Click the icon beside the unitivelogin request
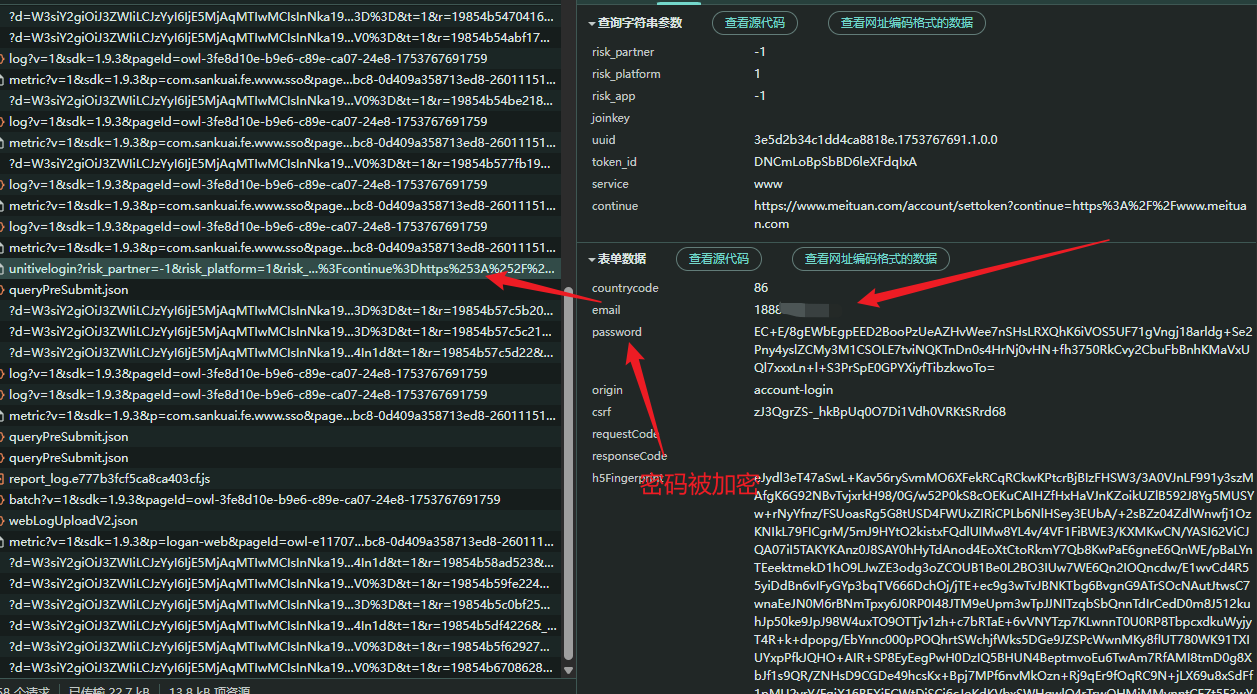1257x694 pixels. pos(4,268)
